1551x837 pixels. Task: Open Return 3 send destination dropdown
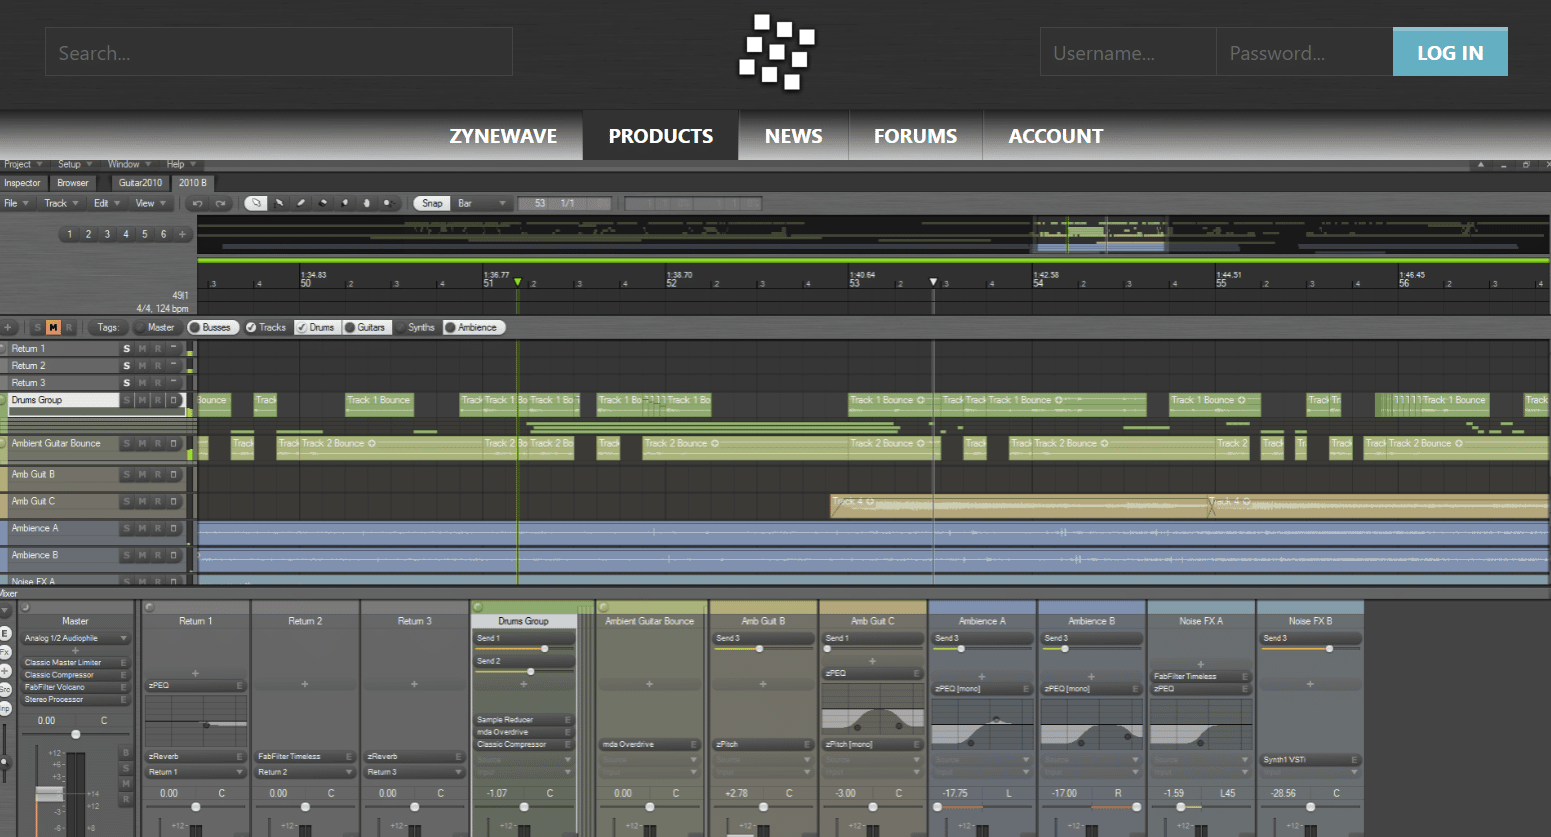point(414,772)
